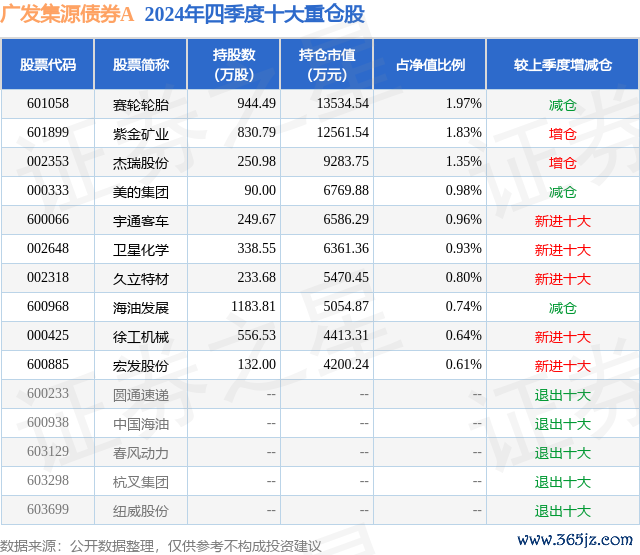Select stock code 600066
The height and width of the screenshot is (555, 640).
tap(48, 219)
